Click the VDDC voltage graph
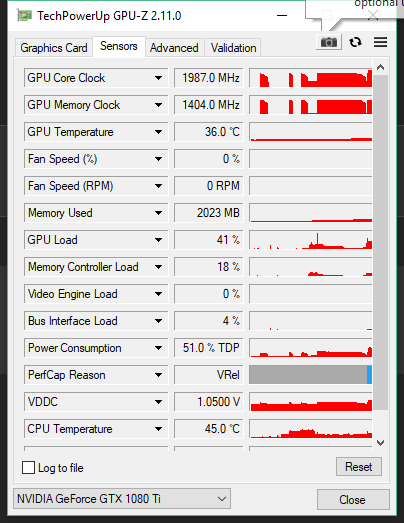The height and width of the screenshot is (523, 404). click(311, 402)
